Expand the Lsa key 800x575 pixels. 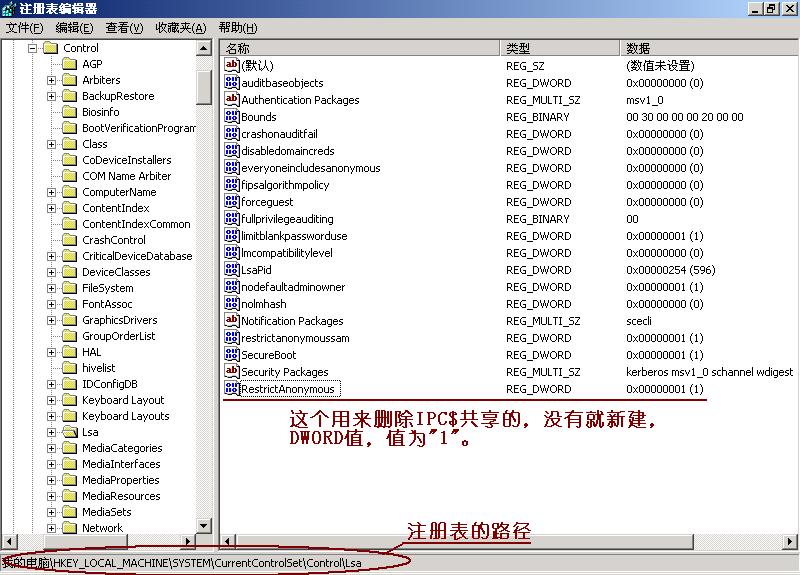pyautogui.click(x=52, y=432)
